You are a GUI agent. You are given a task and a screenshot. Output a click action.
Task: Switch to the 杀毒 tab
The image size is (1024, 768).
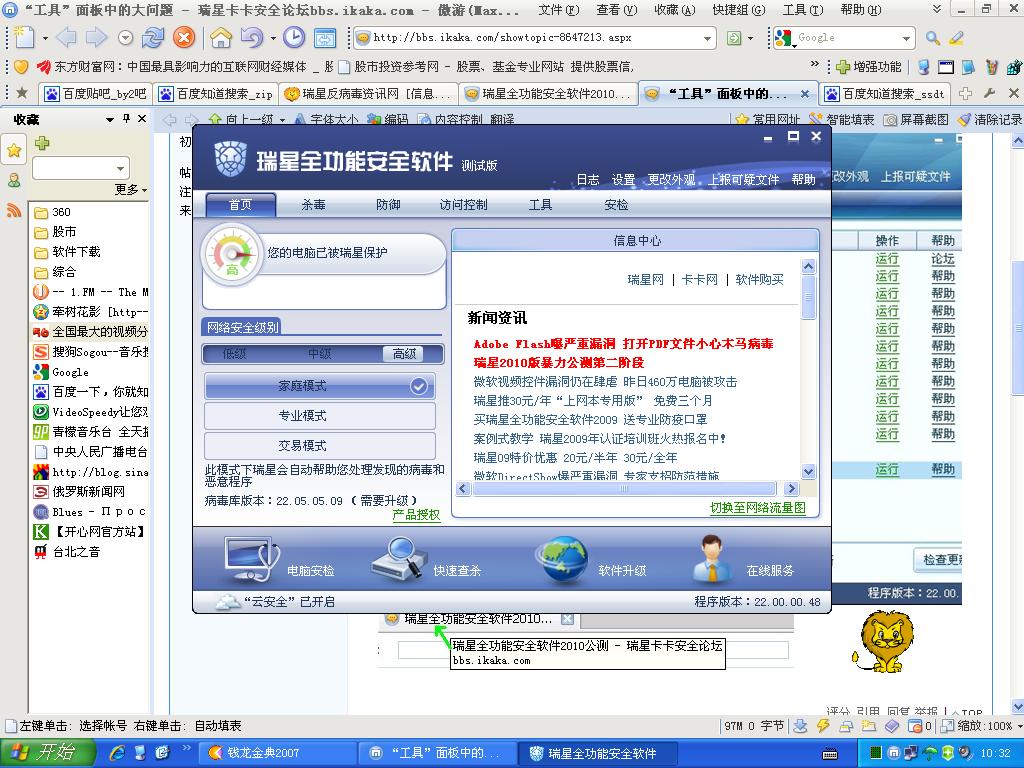(313, 204)
